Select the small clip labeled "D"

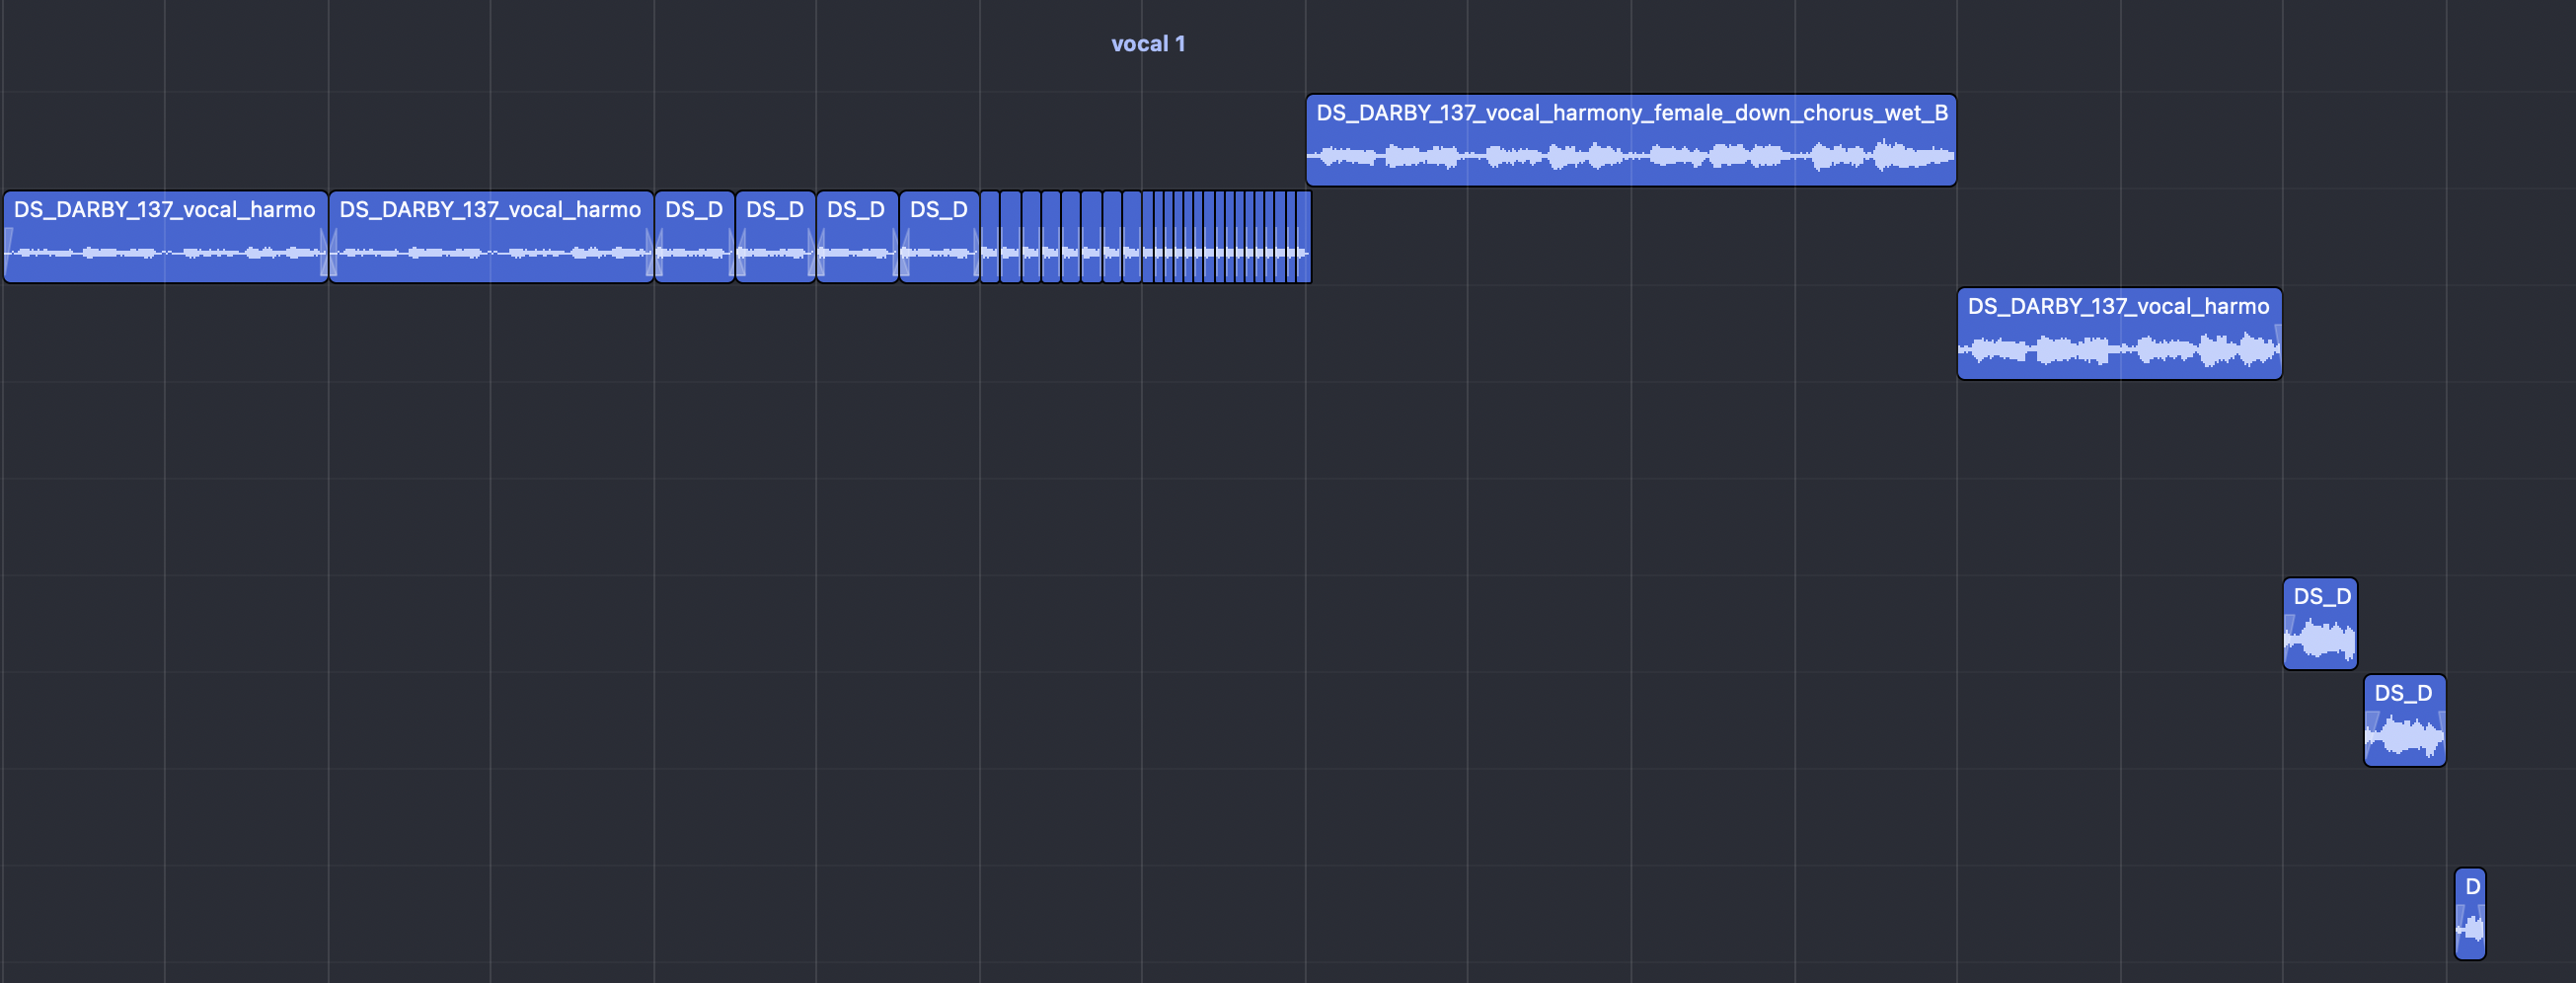[x=2470, y=914]
